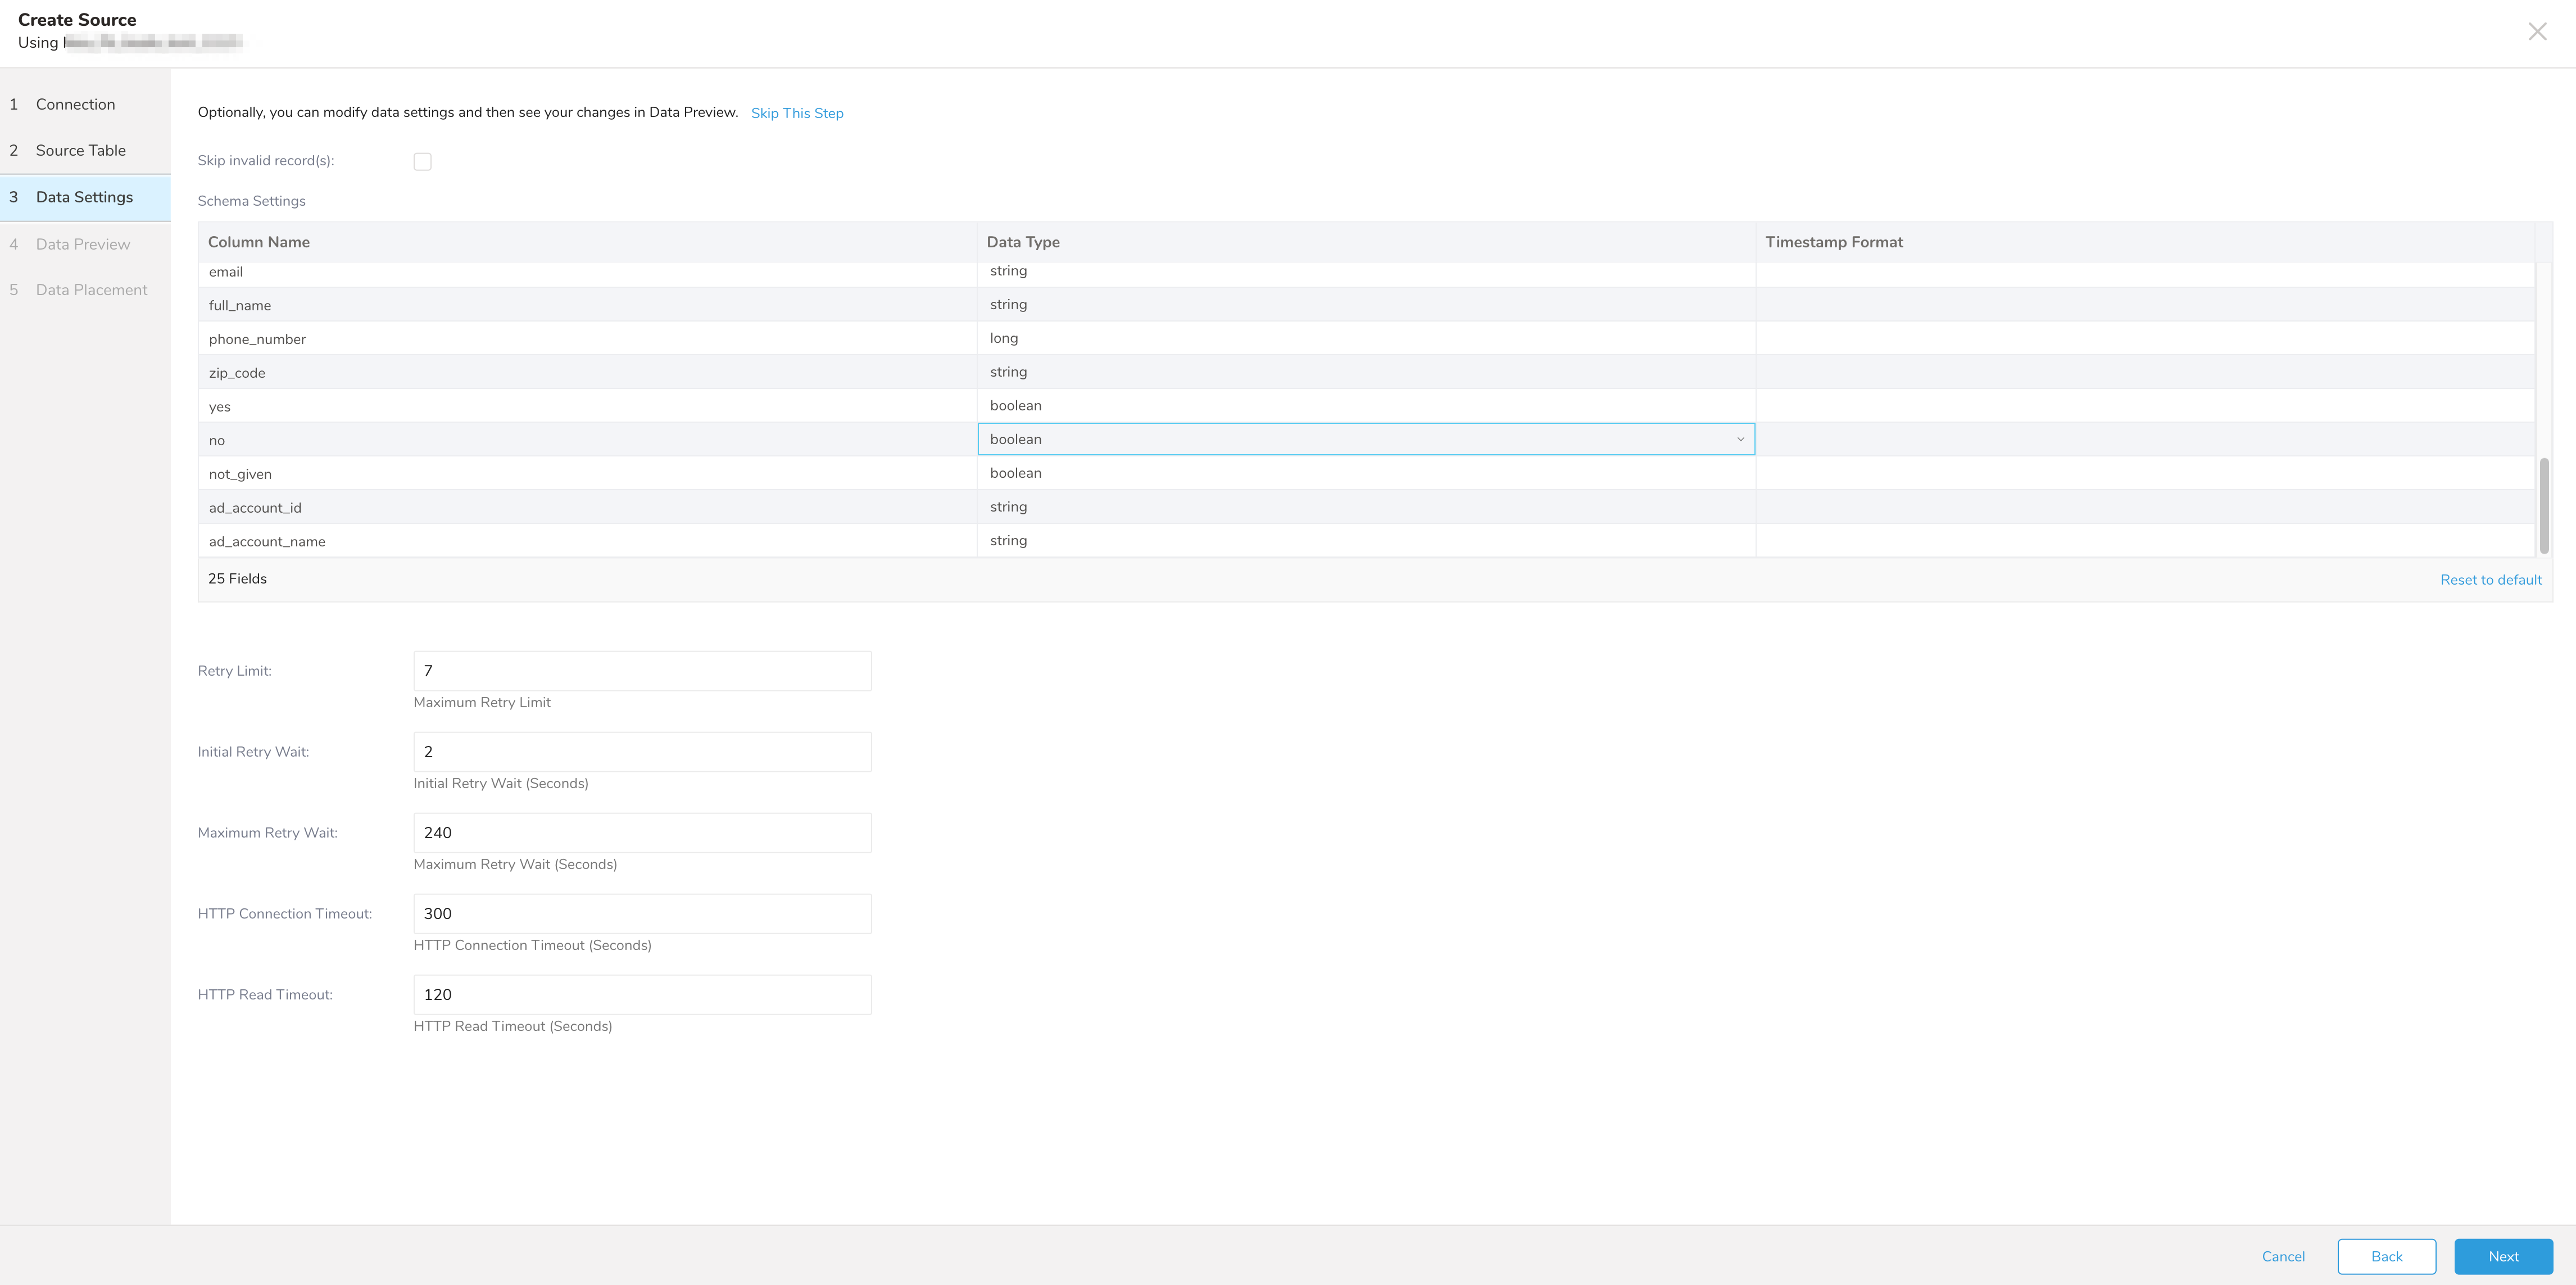Image resolution: width=2576 pixels, height=1285 pixels.
Task: Select Data Preview step in sidebar
Action: click(82, 244)
